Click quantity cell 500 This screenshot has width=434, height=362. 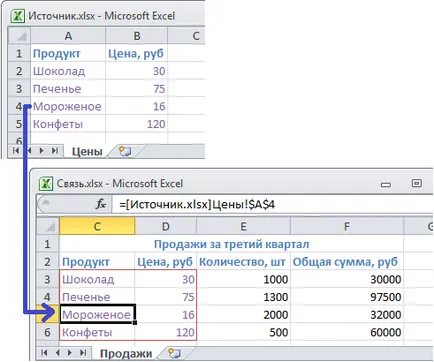click(x=244, y=332)
